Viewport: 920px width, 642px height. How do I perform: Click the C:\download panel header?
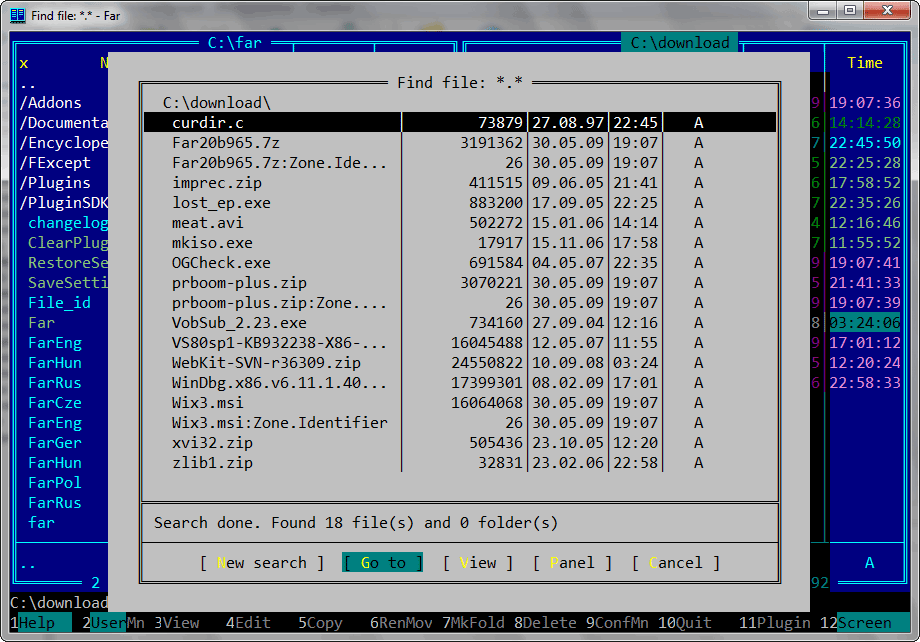pos(680,43)
